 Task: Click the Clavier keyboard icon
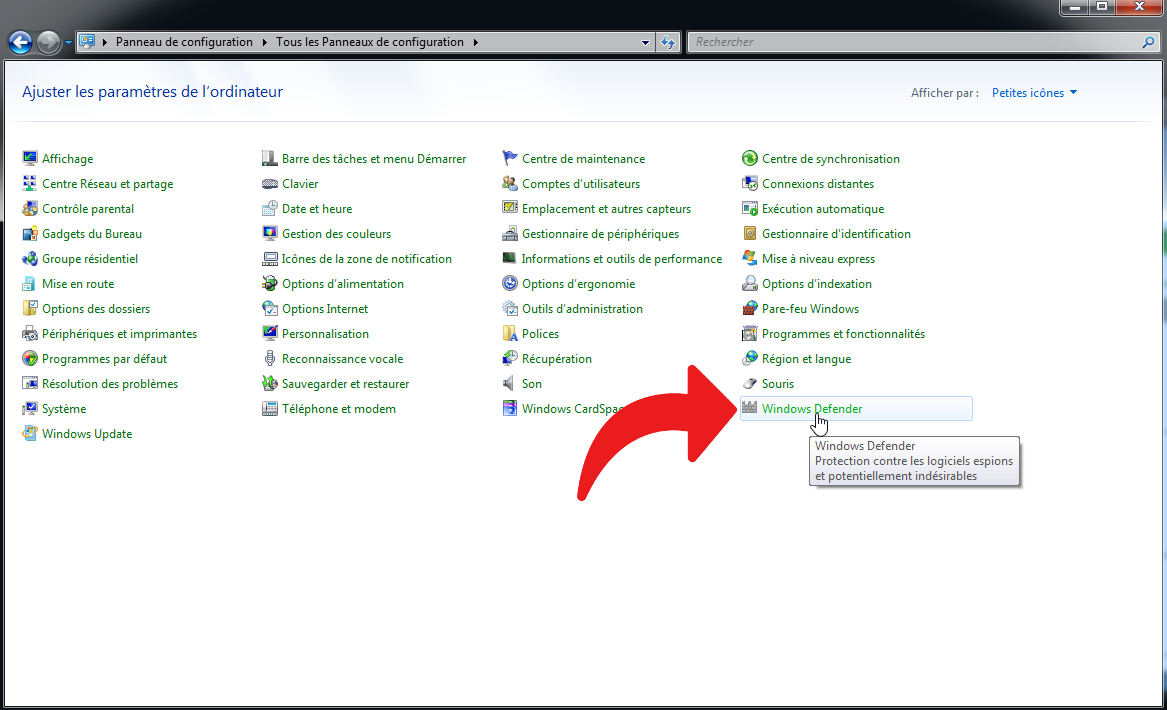[x=269, y=184]
